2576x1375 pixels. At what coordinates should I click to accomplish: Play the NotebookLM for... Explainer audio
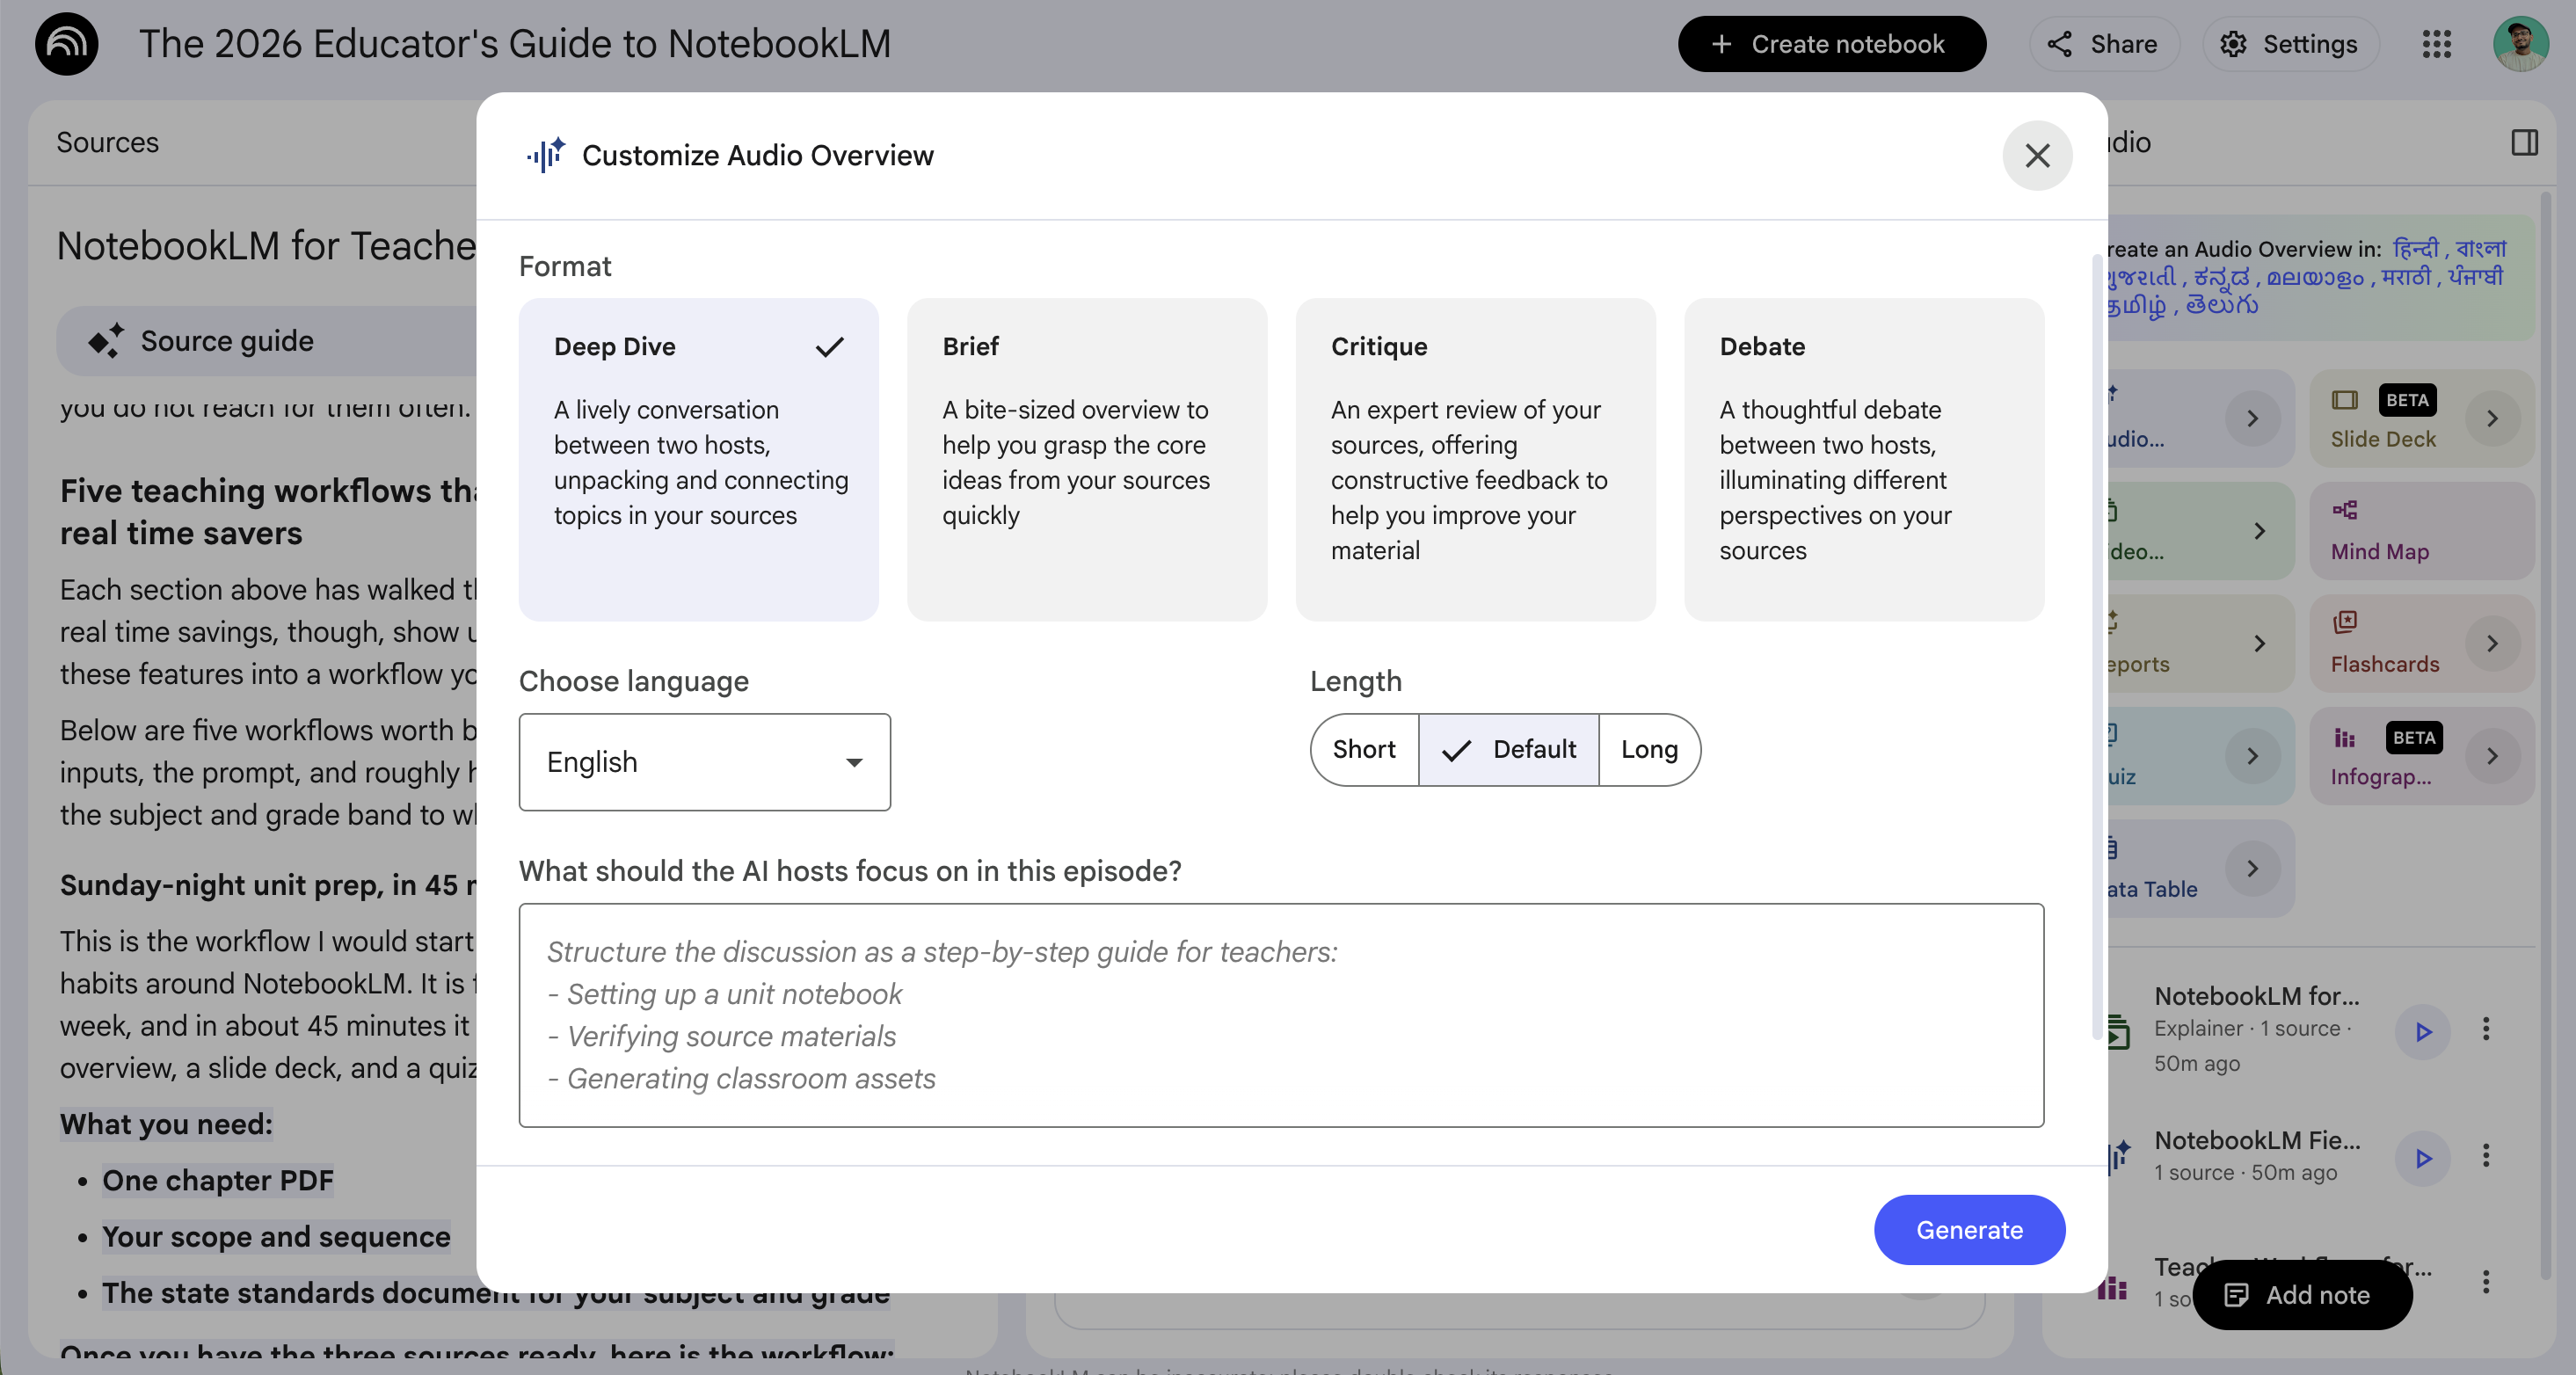click(x=2422, y=1031)
